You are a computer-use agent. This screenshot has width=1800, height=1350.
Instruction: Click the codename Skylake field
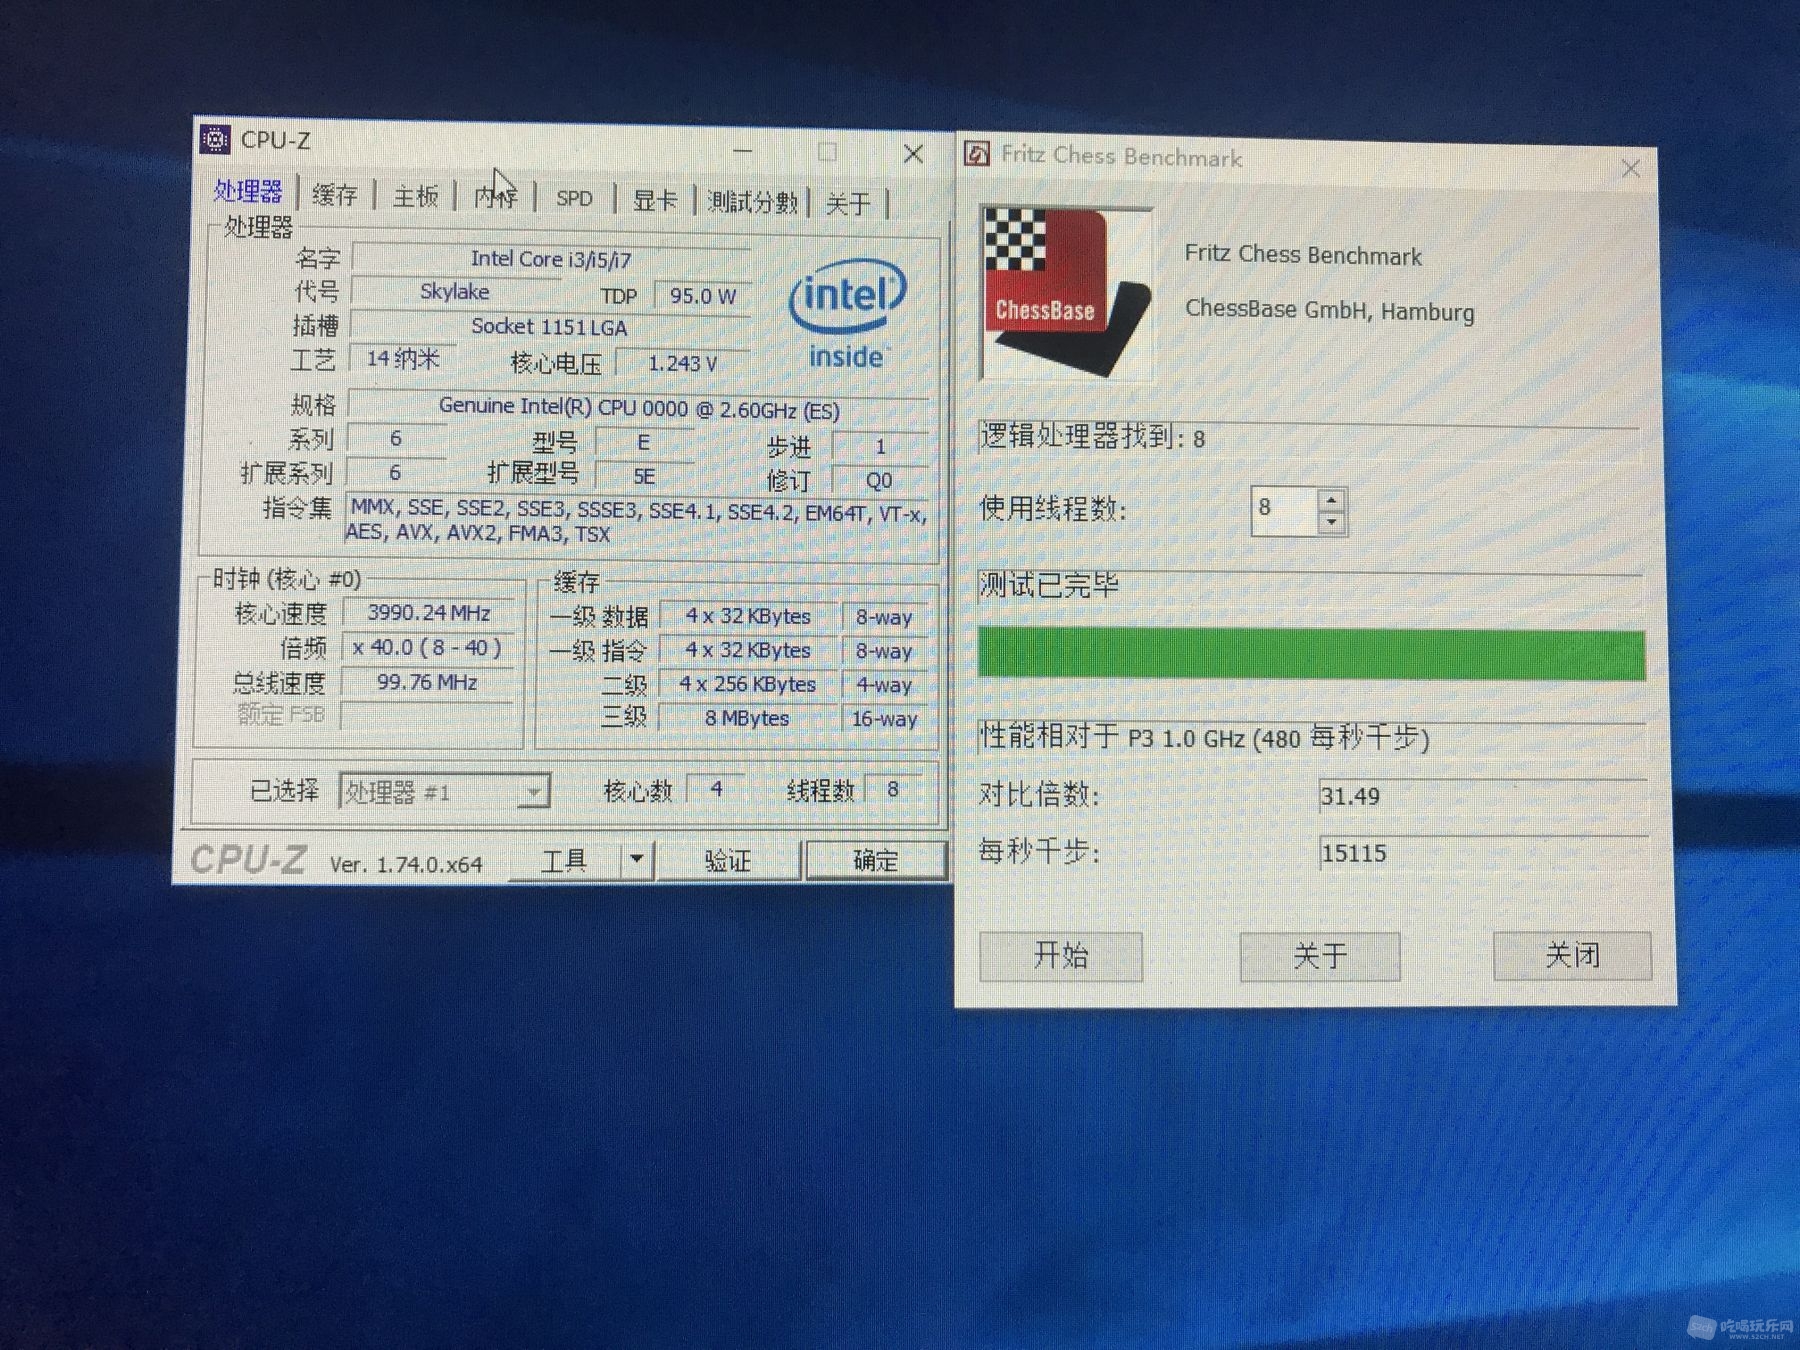tap(455, 292)
